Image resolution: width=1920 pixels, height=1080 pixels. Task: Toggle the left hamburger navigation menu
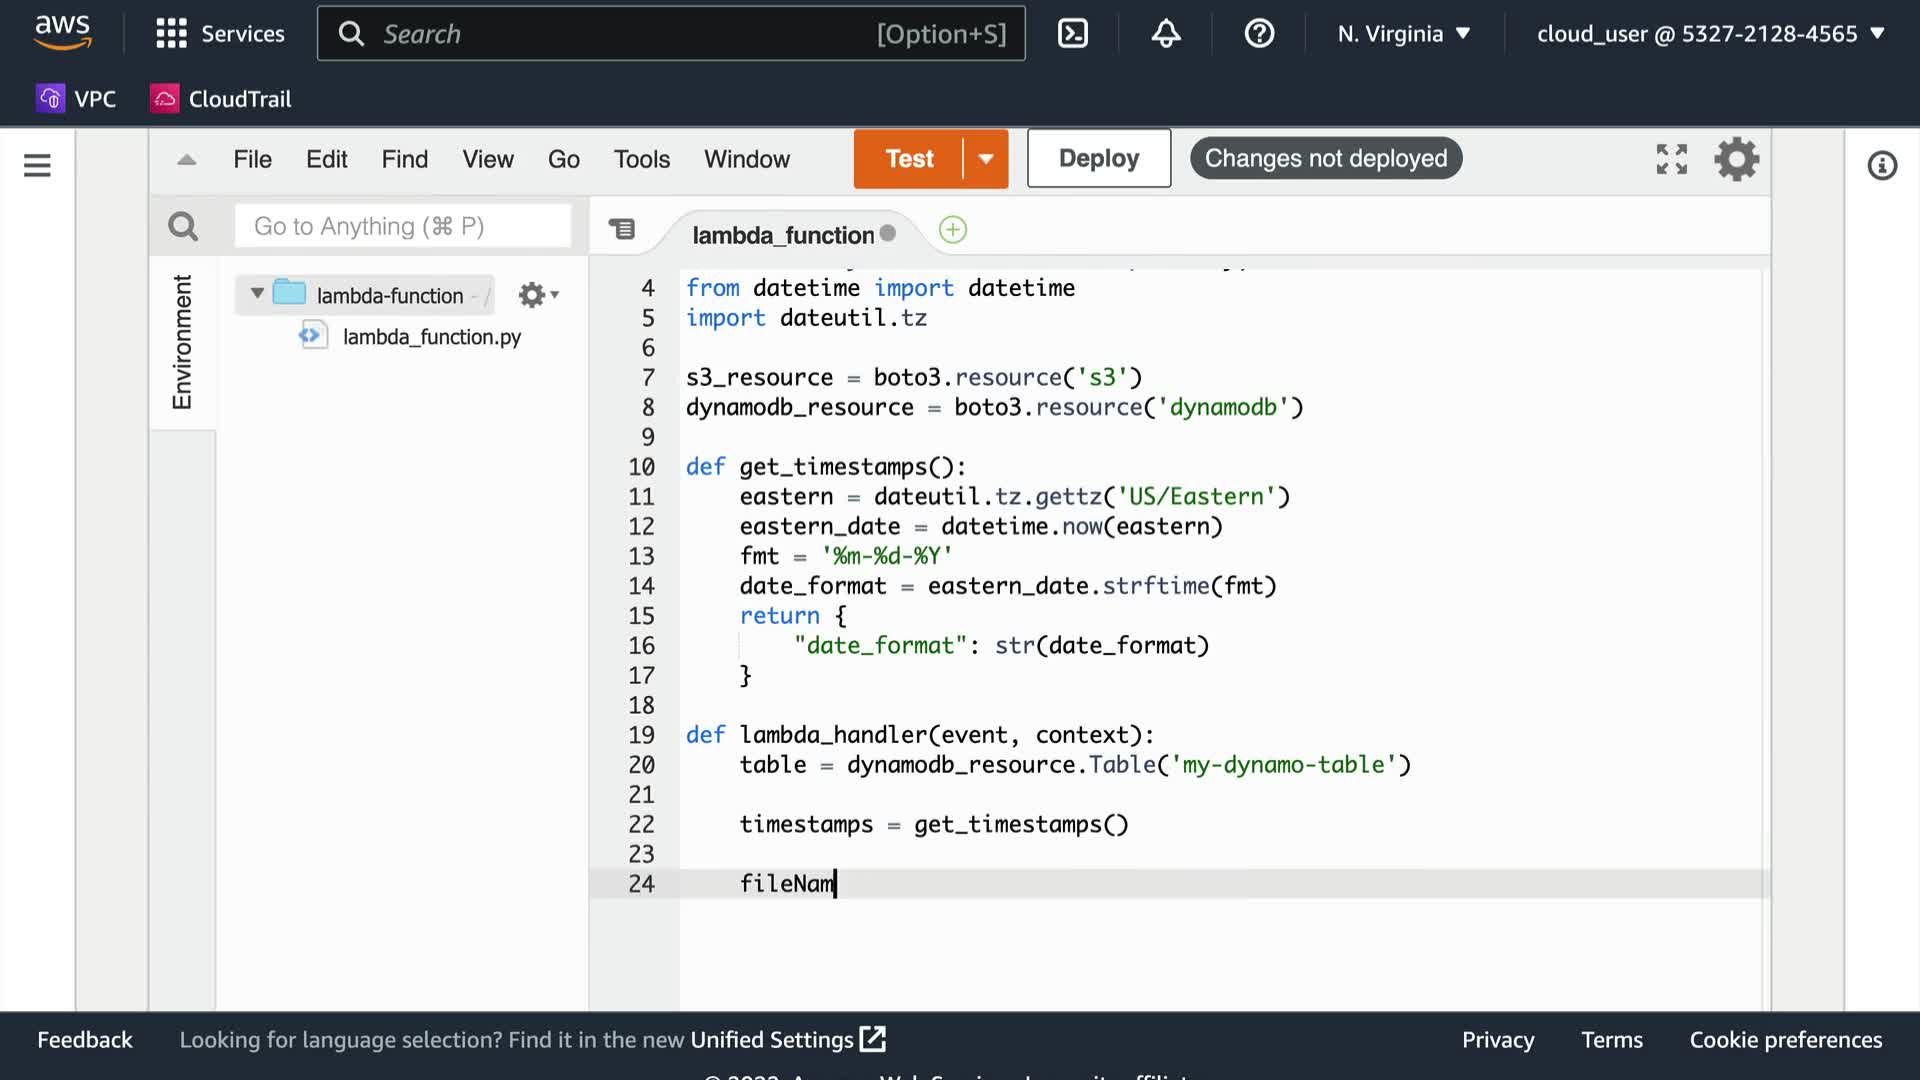[x=37, y=165]
